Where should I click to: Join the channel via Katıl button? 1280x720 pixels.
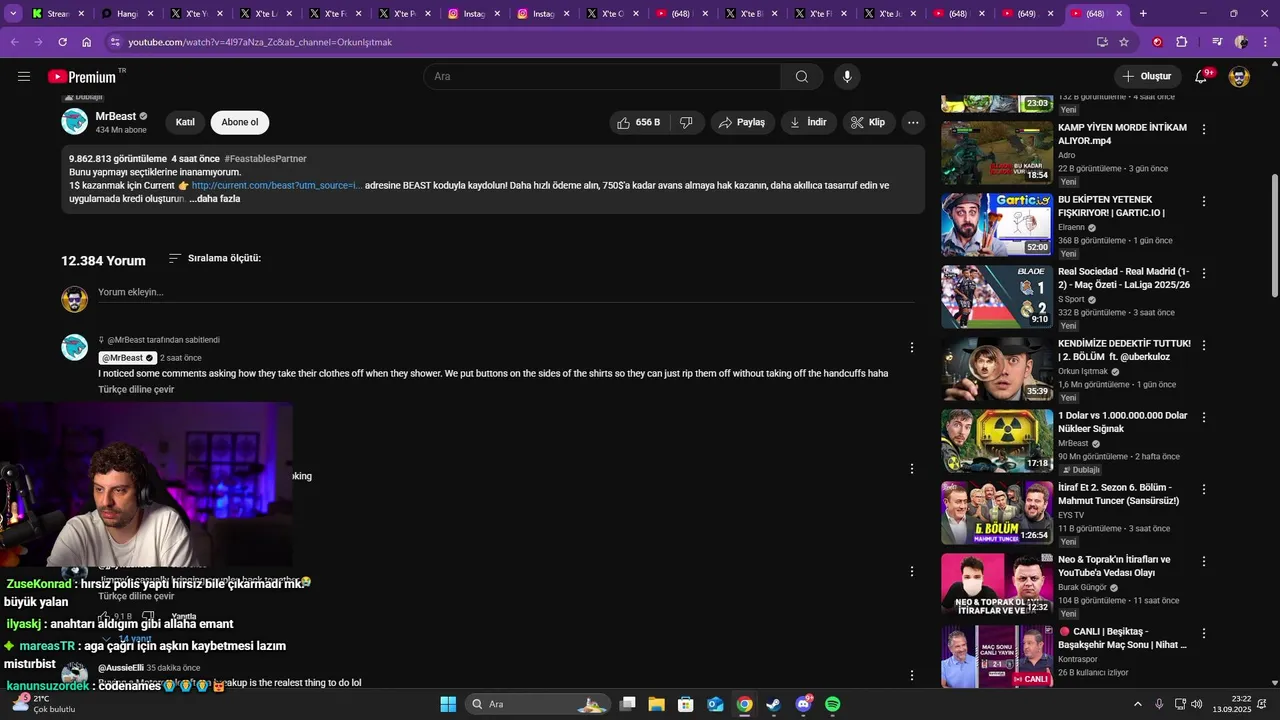[x=185, y=122]
